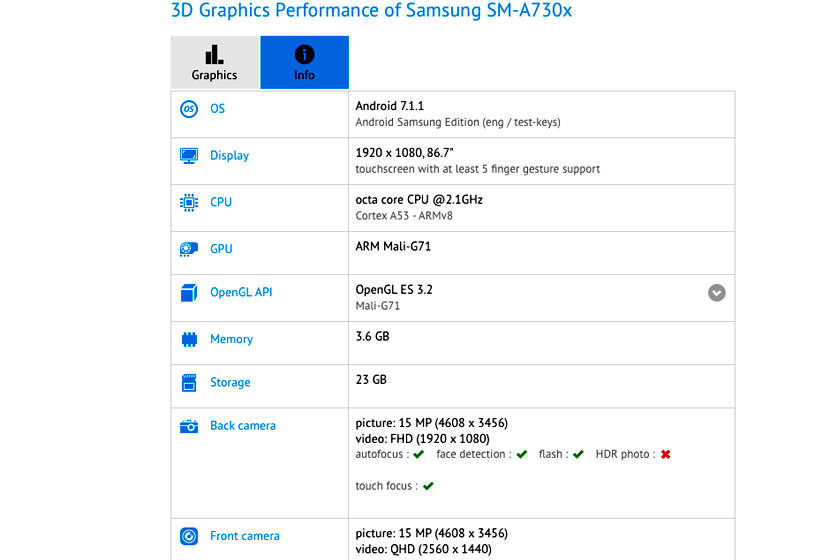Open the OS label link
This screenshot has height=560, width=840.
tap(218, 109)
